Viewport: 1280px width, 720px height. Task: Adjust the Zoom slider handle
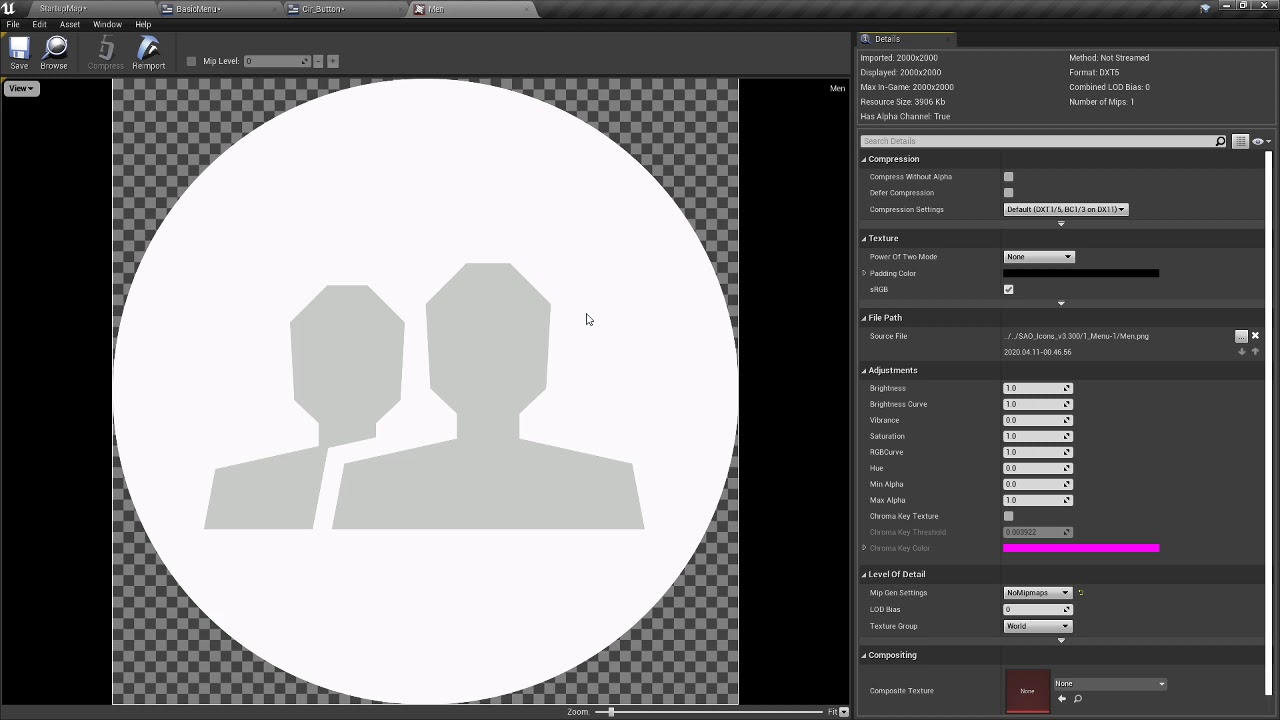click(x=610, y=712)
